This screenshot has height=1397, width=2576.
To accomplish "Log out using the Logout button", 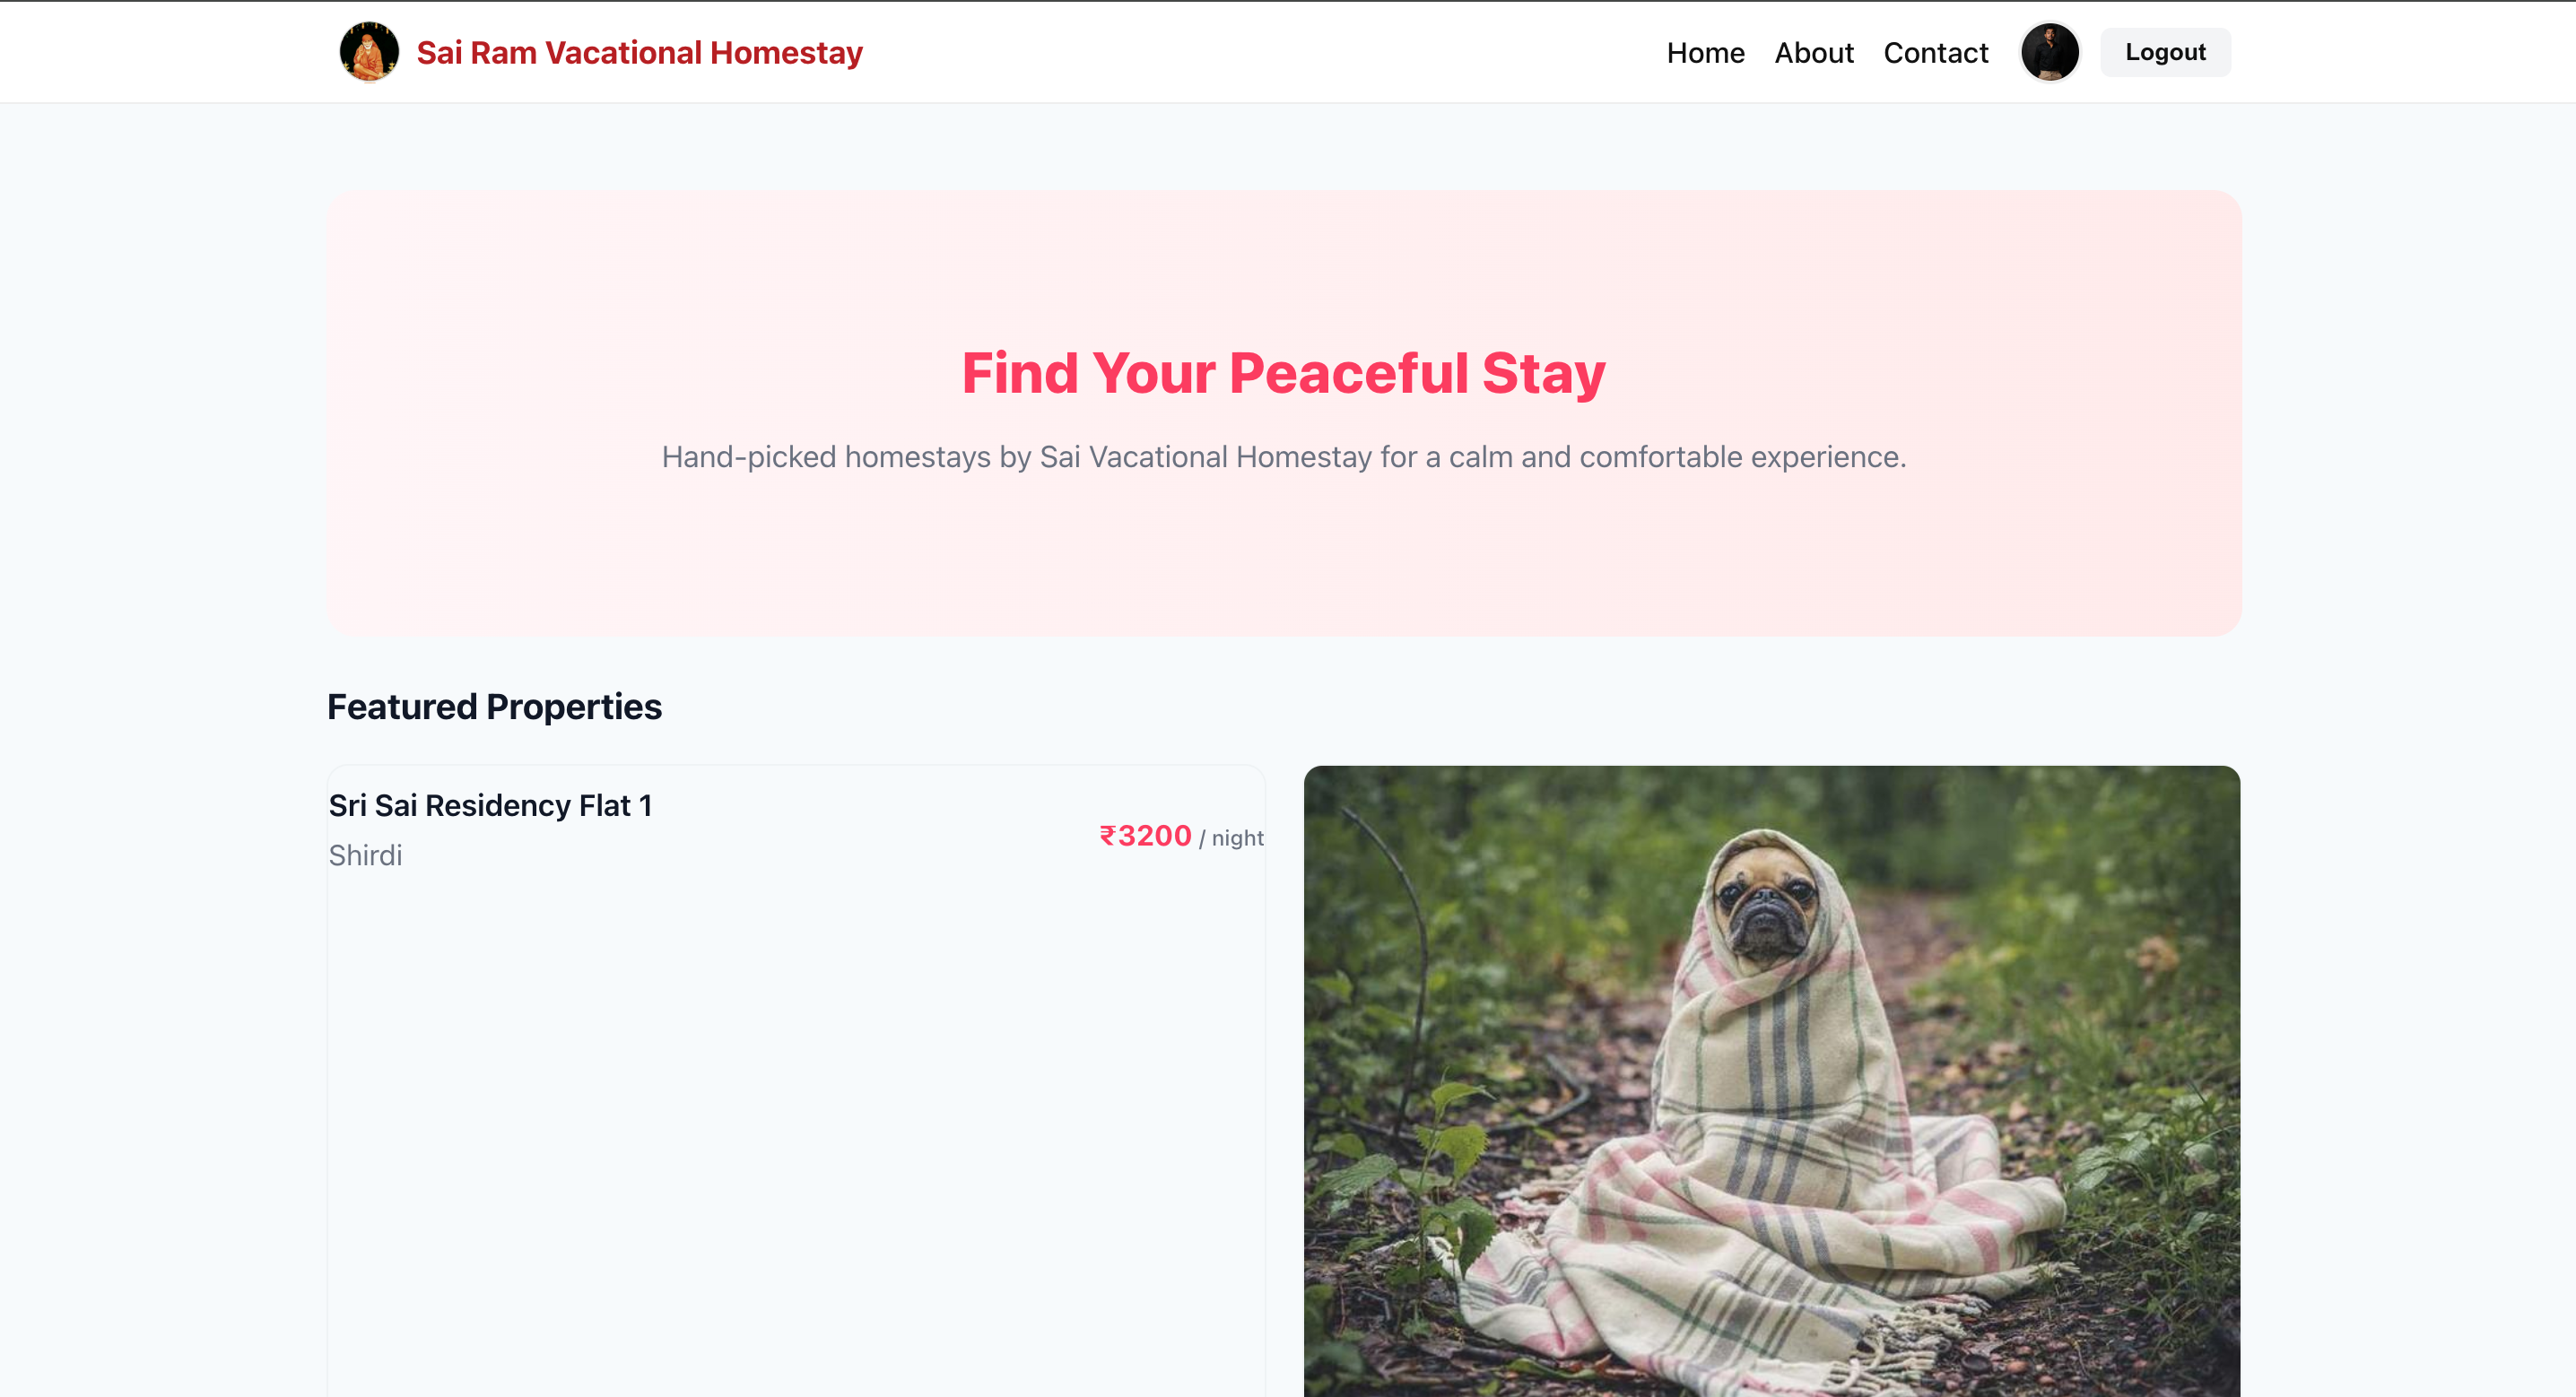I will (x=2165, y=52).
